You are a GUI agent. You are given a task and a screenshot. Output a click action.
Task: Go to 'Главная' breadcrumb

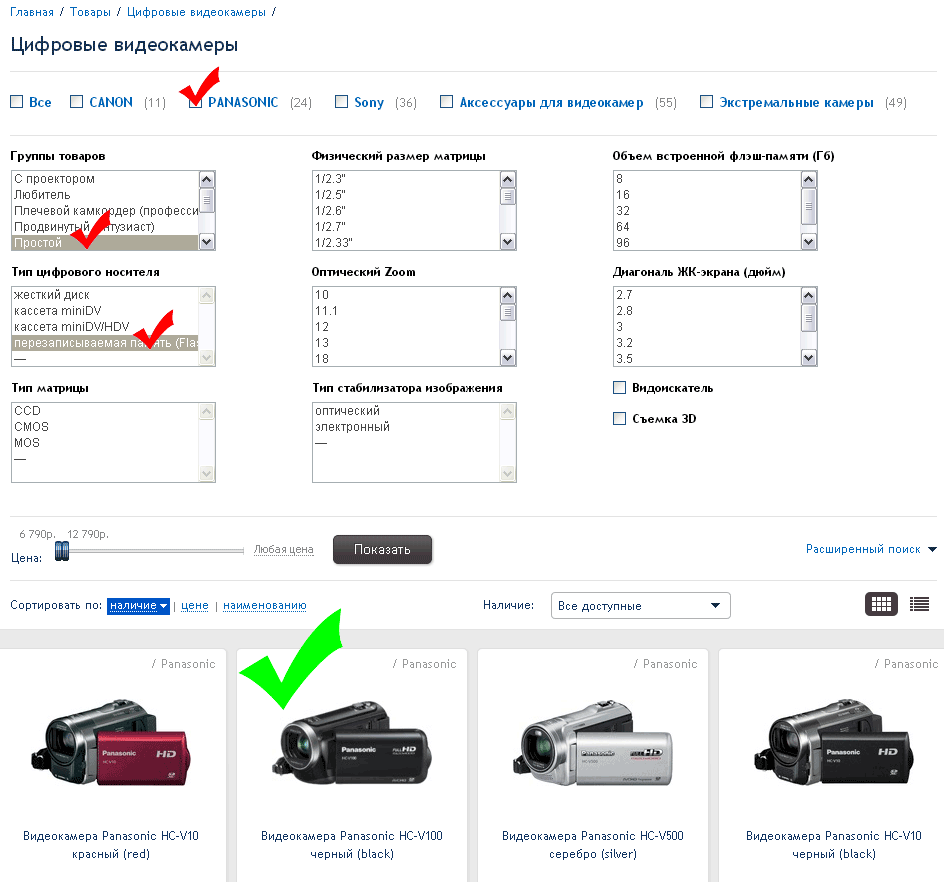coord(32,12)
